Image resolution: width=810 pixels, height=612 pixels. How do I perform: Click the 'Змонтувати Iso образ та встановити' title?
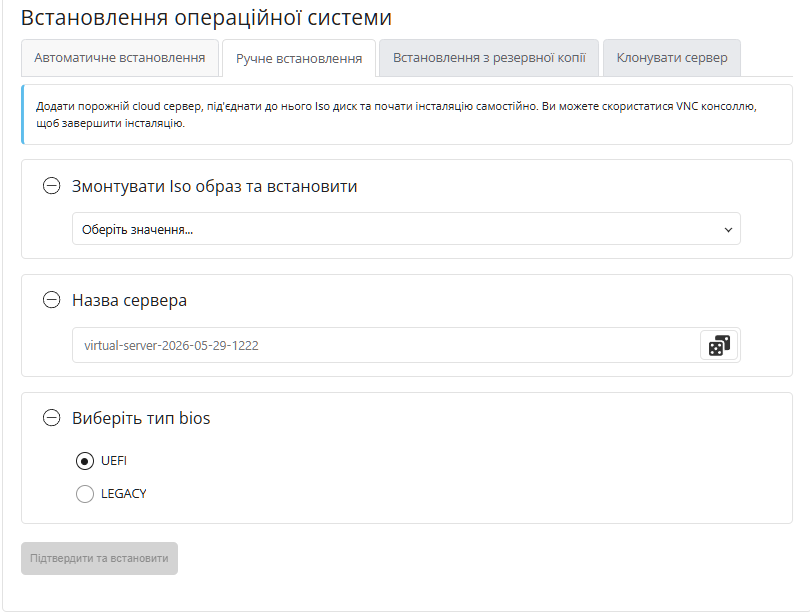pos(214,186)
